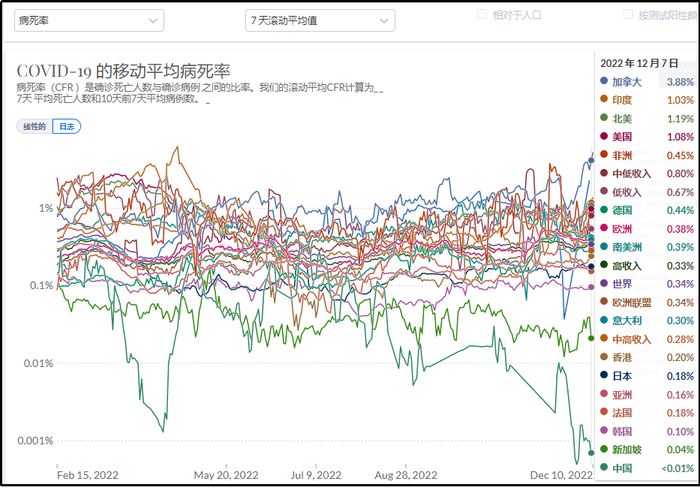Click the COVID-19 的移动平均病死率 chart title

pyautogui.click(x=123, y=71)
